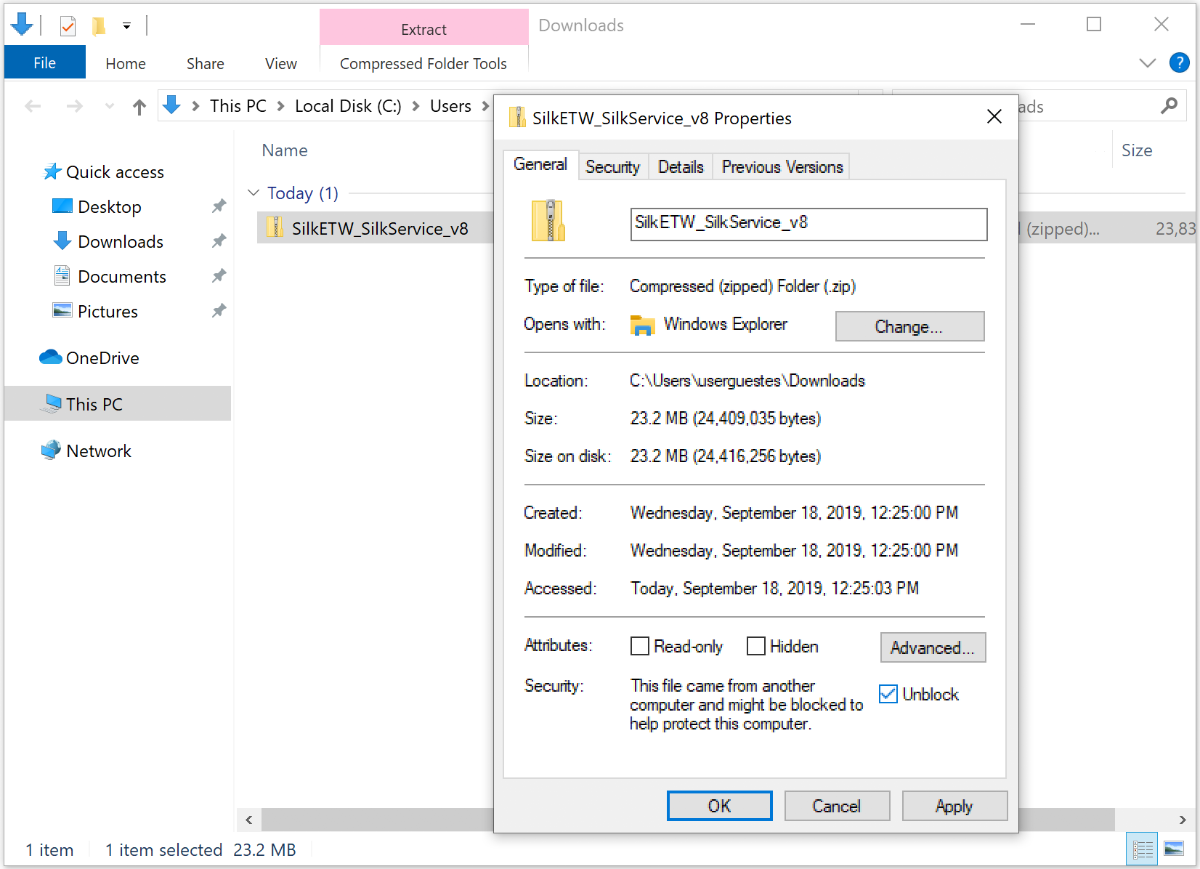Click This PC in the address bar

[x=238, y=106]
